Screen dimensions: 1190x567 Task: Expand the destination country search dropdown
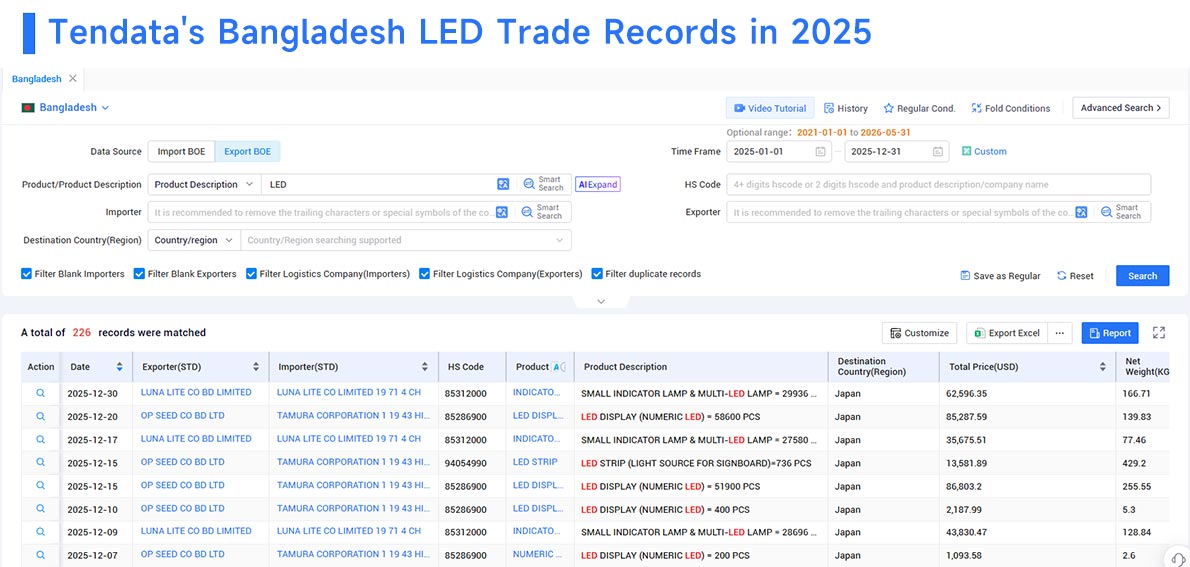[559, 240]
